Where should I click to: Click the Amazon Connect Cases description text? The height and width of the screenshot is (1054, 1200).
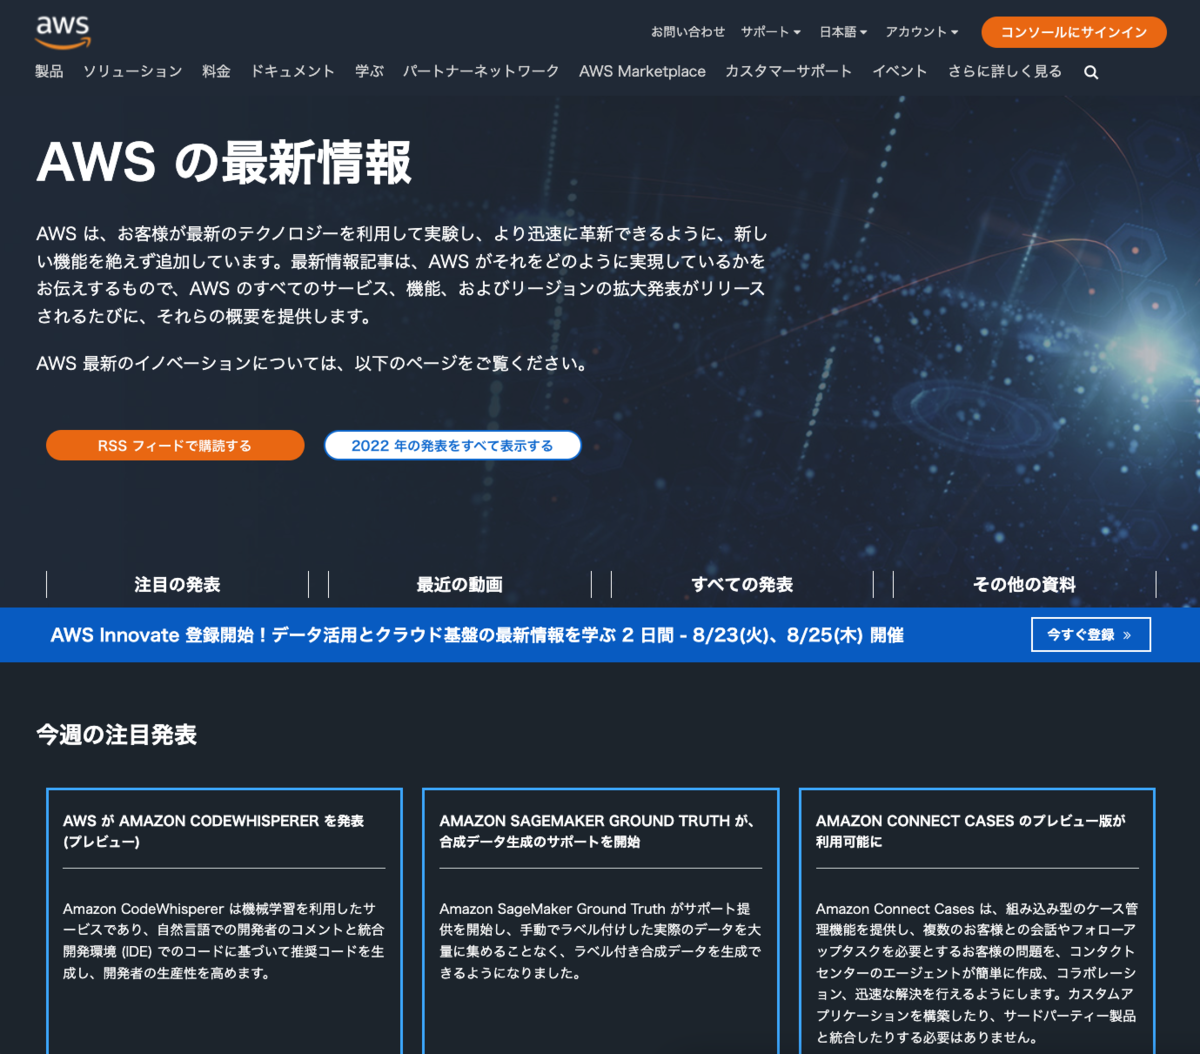(x=977, y=973)
